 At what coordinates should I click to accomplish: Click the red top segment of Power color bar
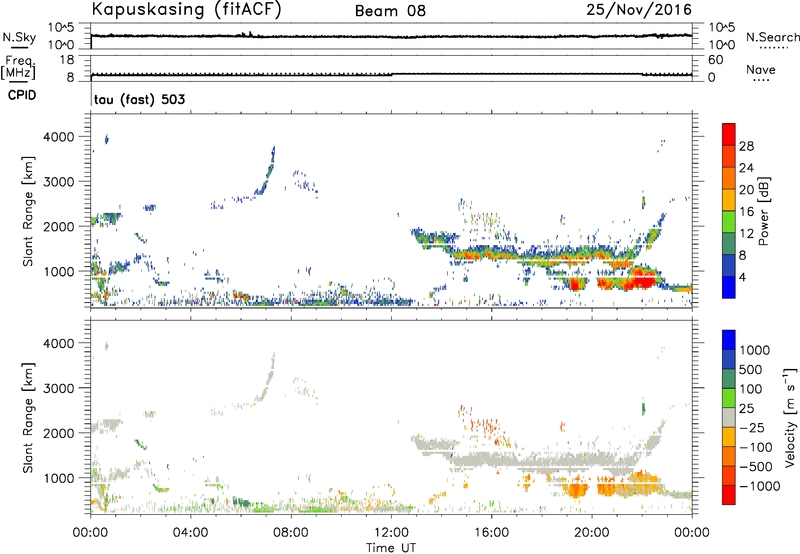[x=729, y=134]
